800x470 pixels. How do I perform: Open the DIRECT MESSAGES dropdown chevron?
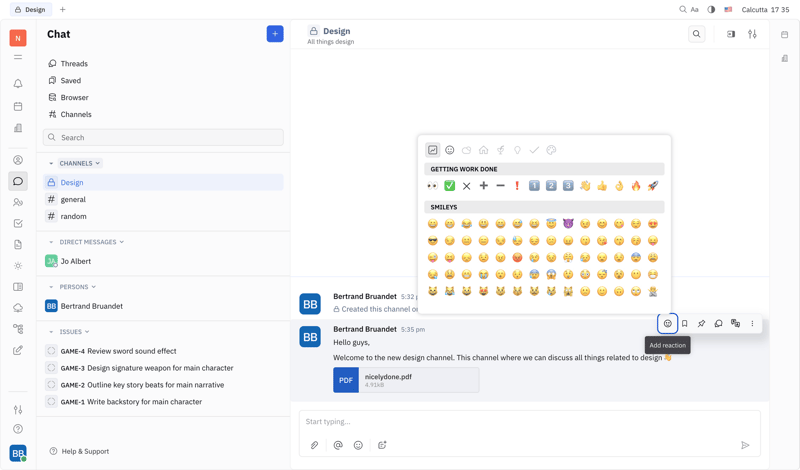point(121,242)
